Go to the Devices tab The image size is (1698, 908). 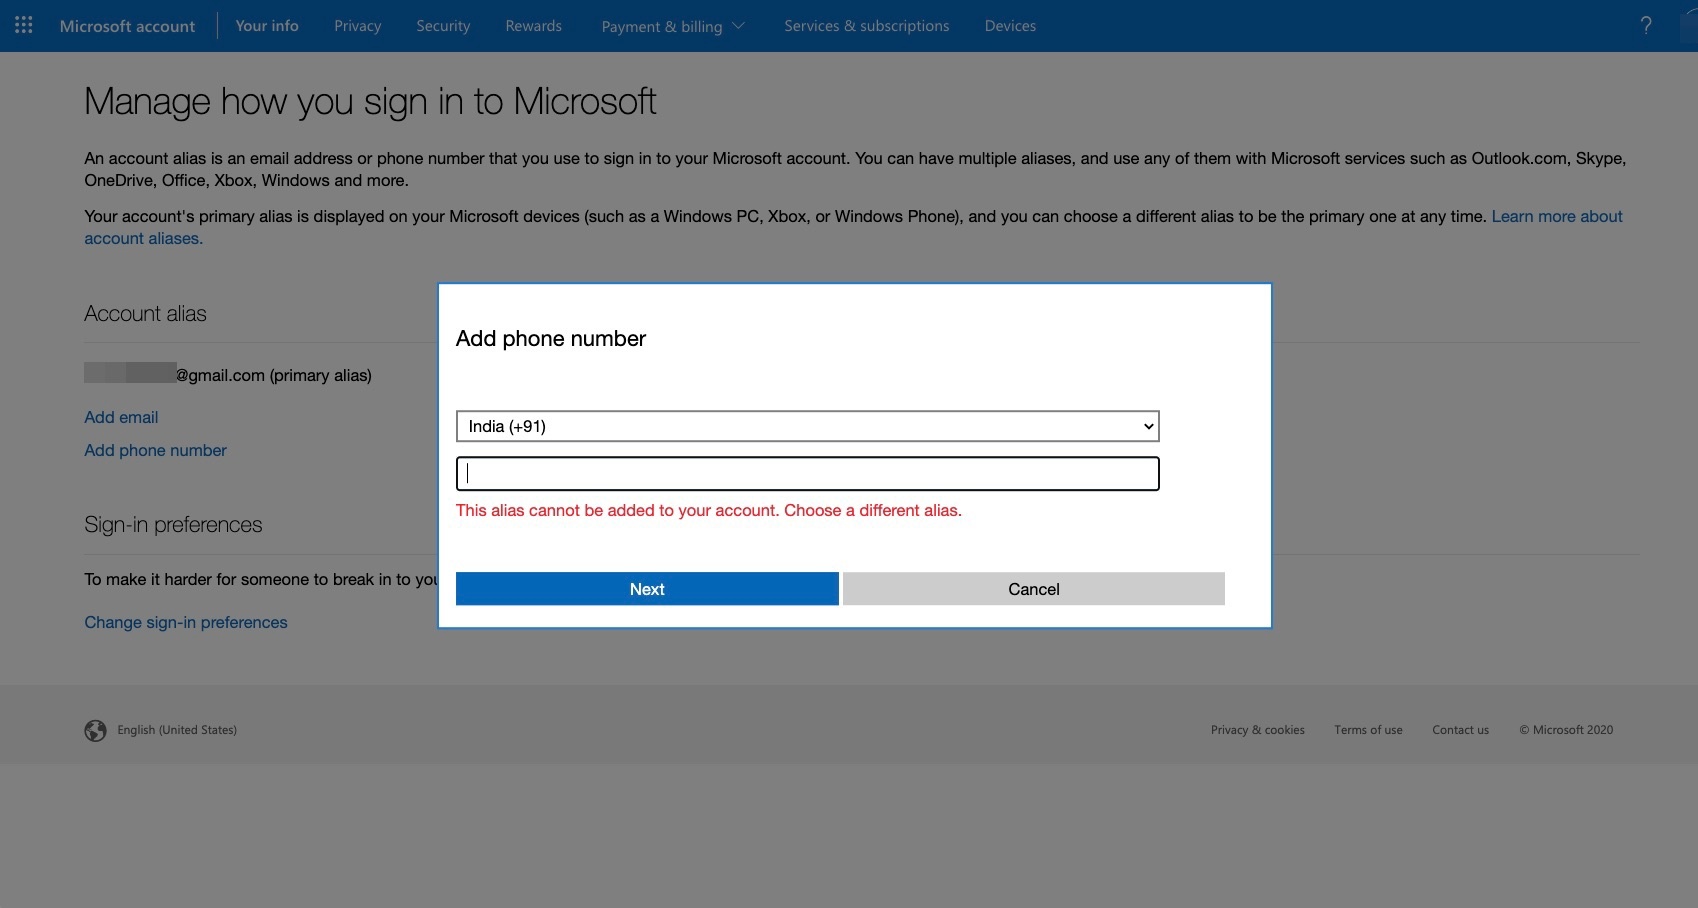(1010, 26)
